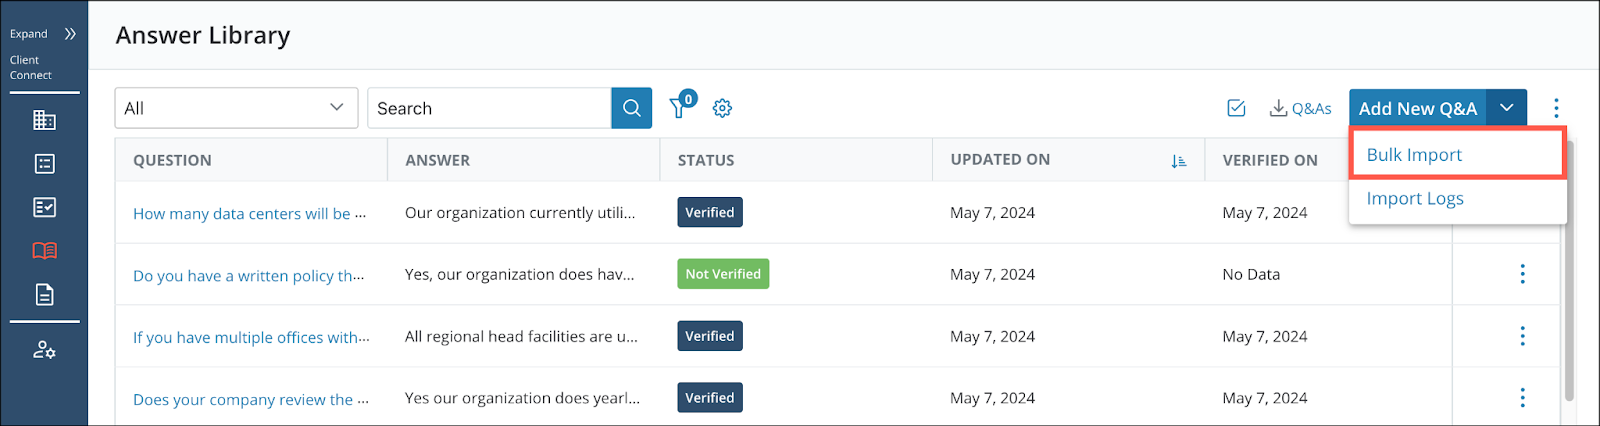Open "Does your company review the" question

click(x=251, y=399)
